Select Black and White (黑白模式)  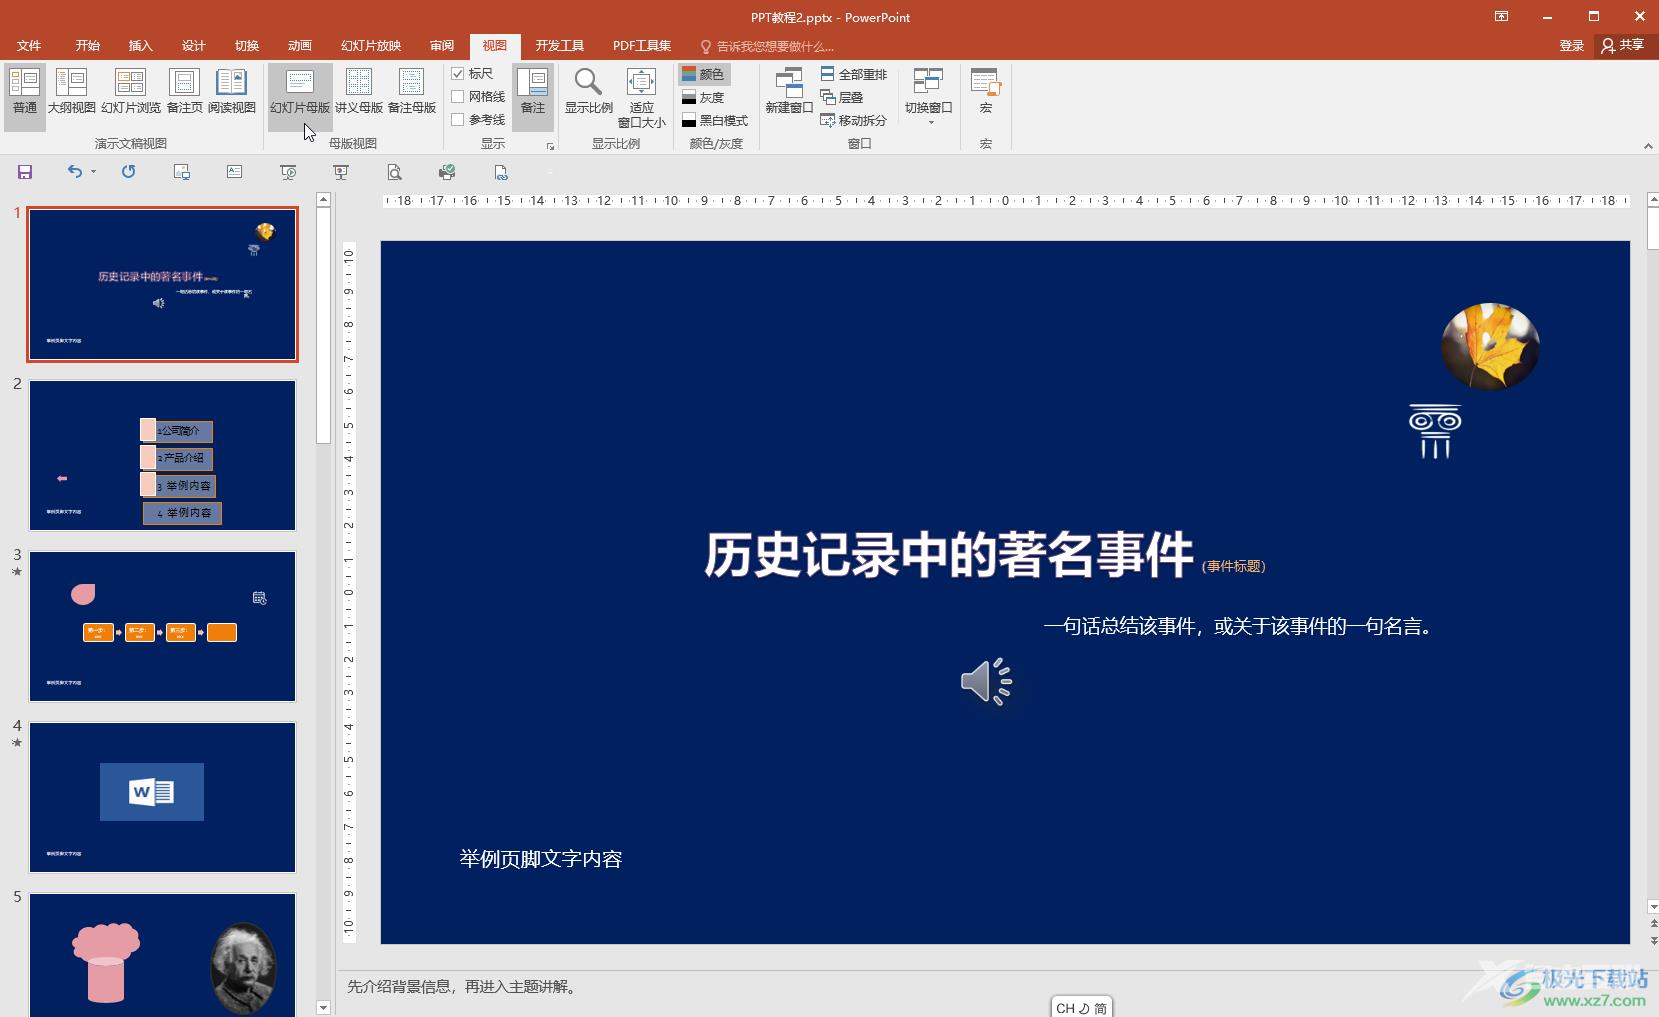pos(714,120)
